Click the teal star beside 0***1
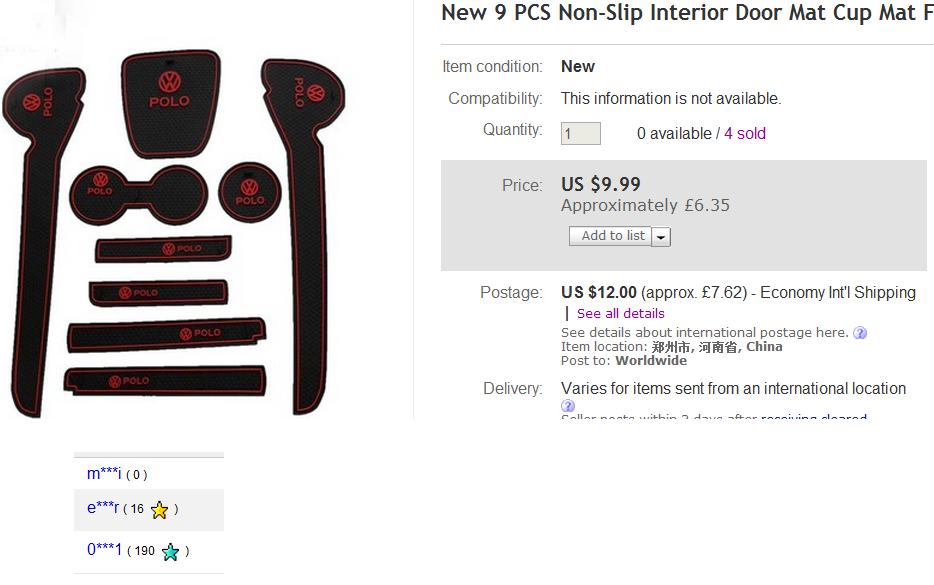The width and height of the screenshot is (934, 585). pyautogui.click(x=171, y=551)
